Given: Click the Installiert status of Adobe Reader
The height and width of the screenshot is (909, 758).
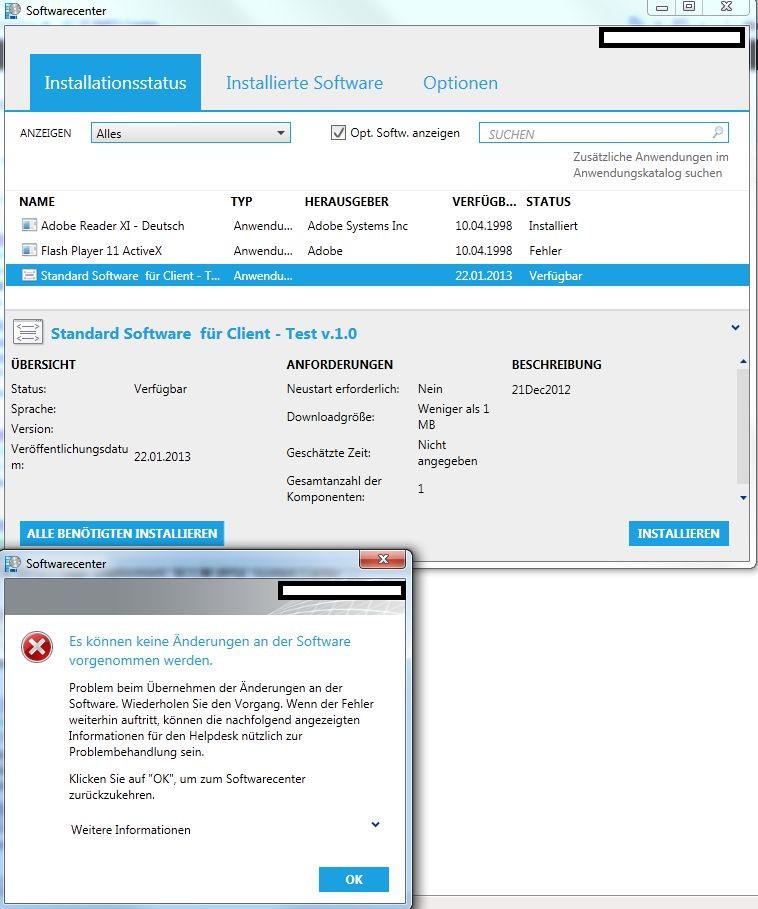Looking at the screenshot, I should (553, 226).
